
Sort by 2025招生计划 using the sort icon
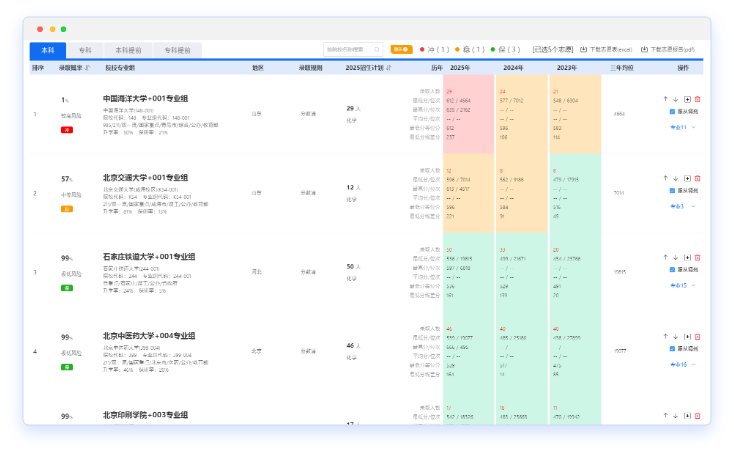pos(388,69)
